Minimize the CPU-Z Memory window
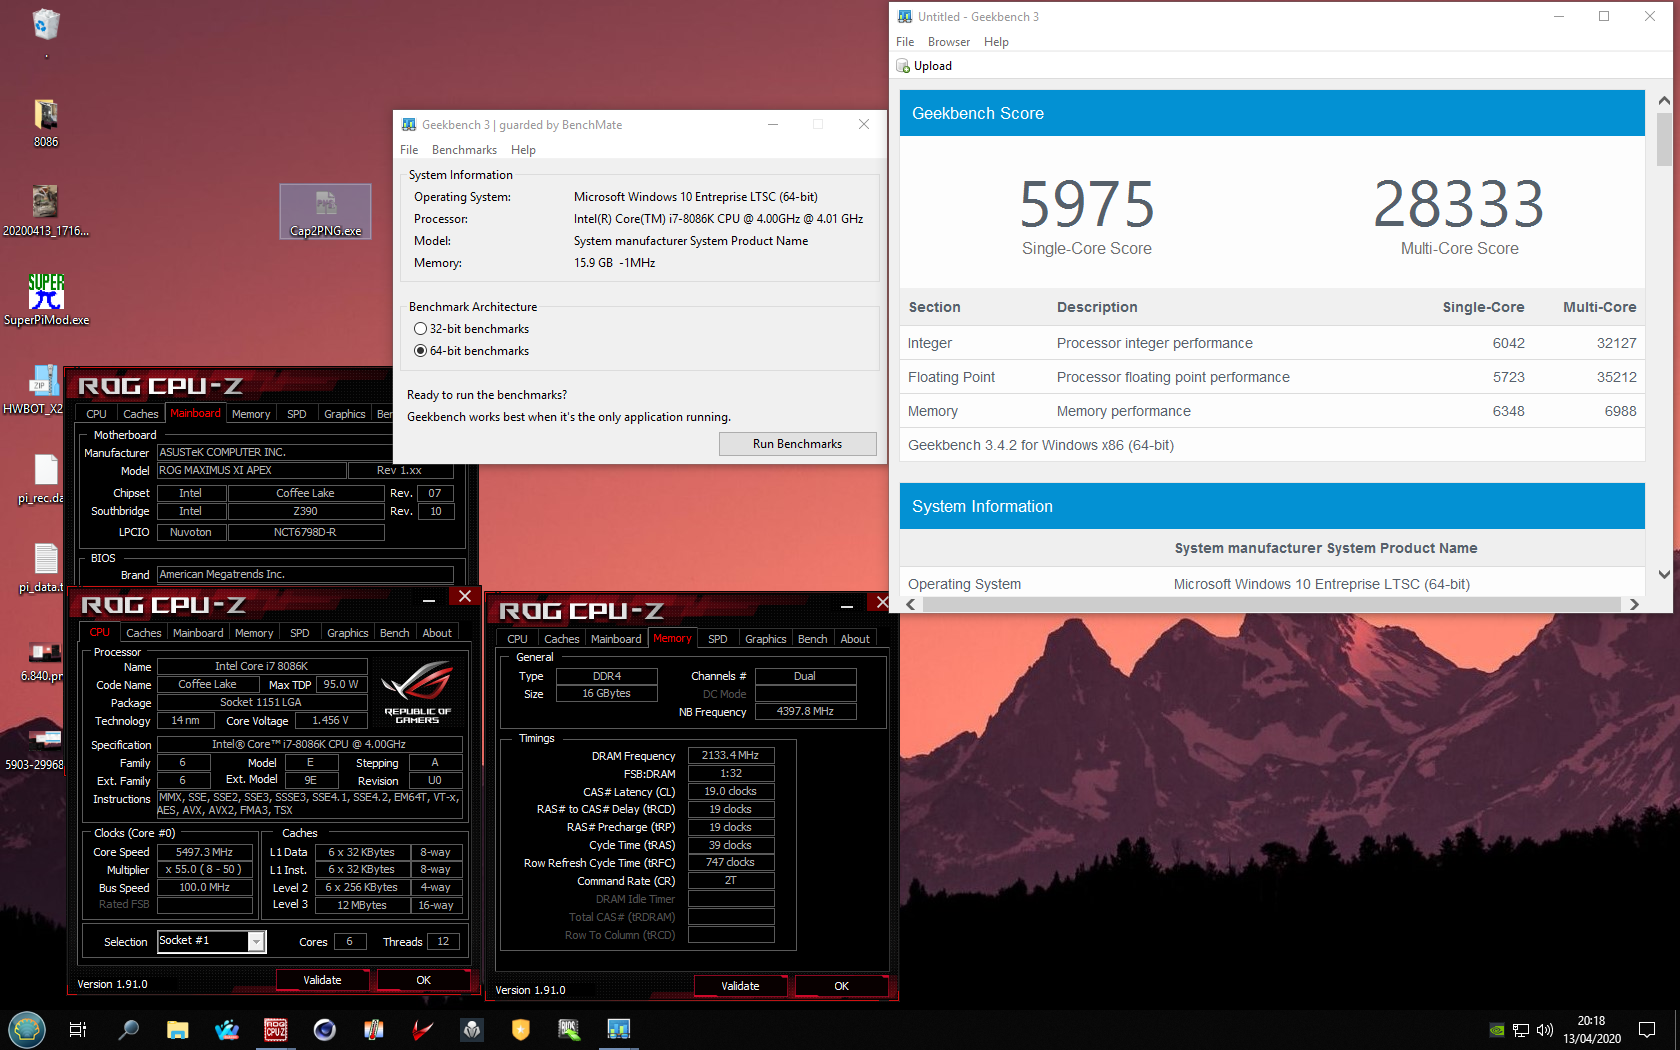The height and width of the screenshot is (1050, 1680). point(846,604)
